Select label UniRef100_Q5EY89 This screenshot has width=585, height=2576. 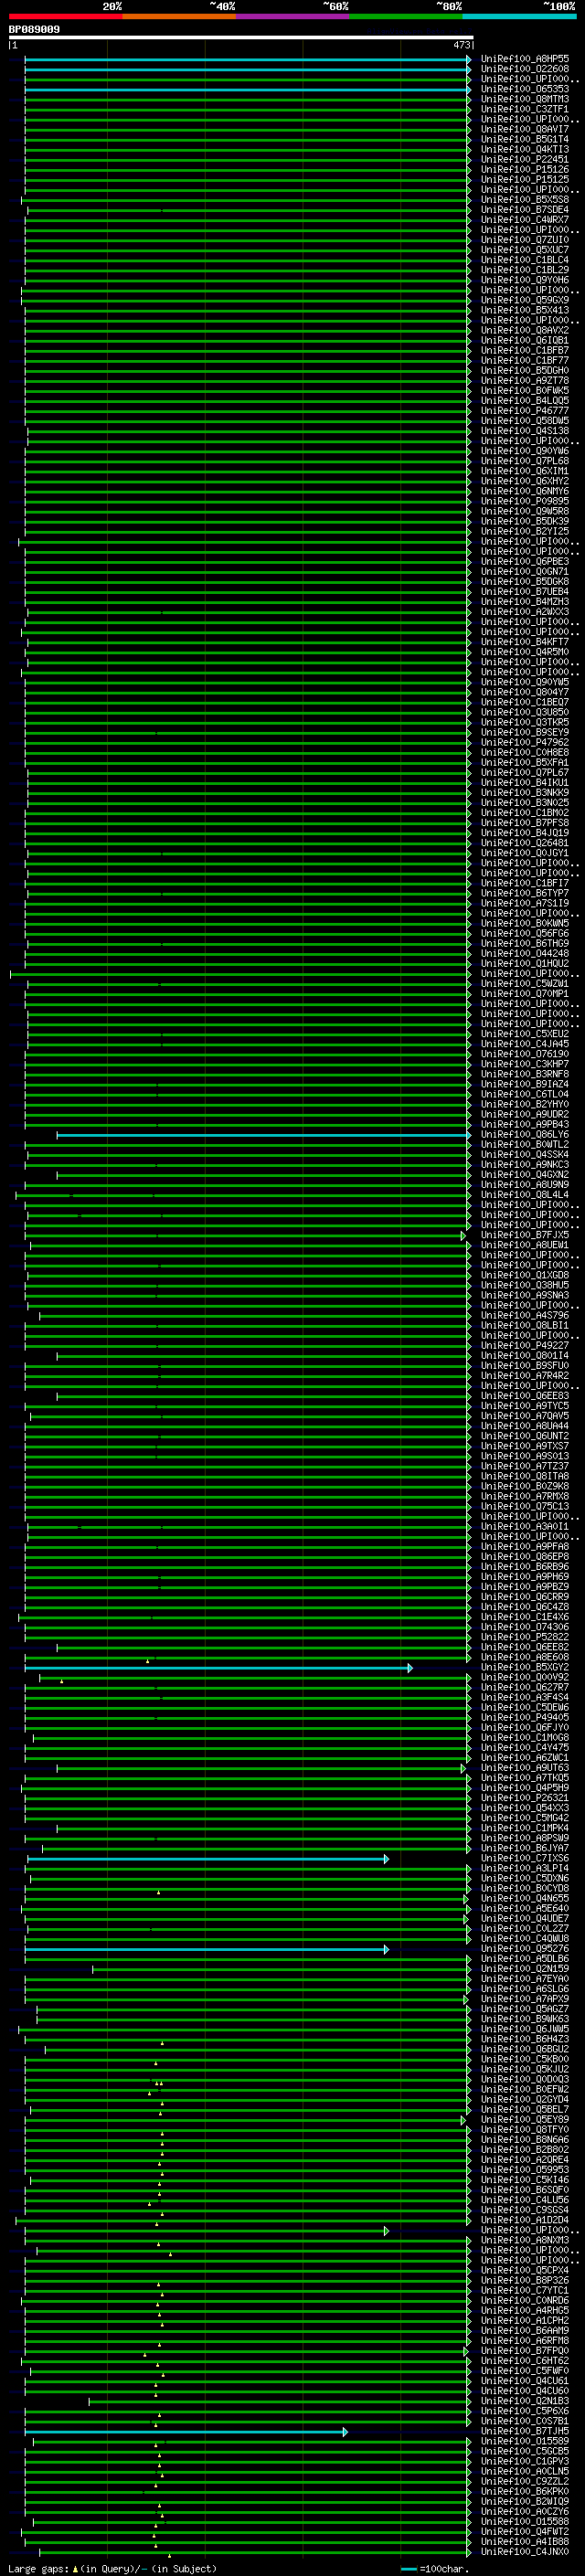[x=525, y=2119]
